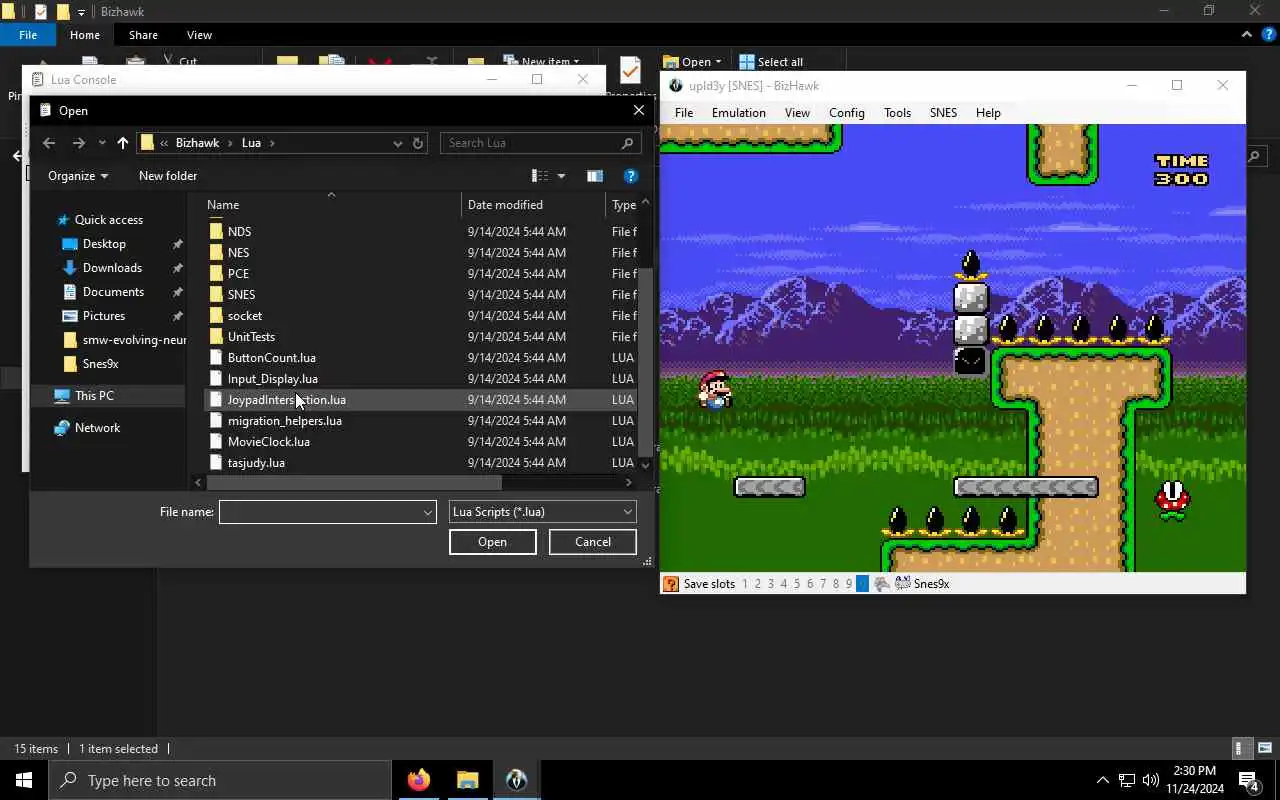This screenshot has width=1280, height=800.
Task: Cancel the Open dialog
Action: 592,542
